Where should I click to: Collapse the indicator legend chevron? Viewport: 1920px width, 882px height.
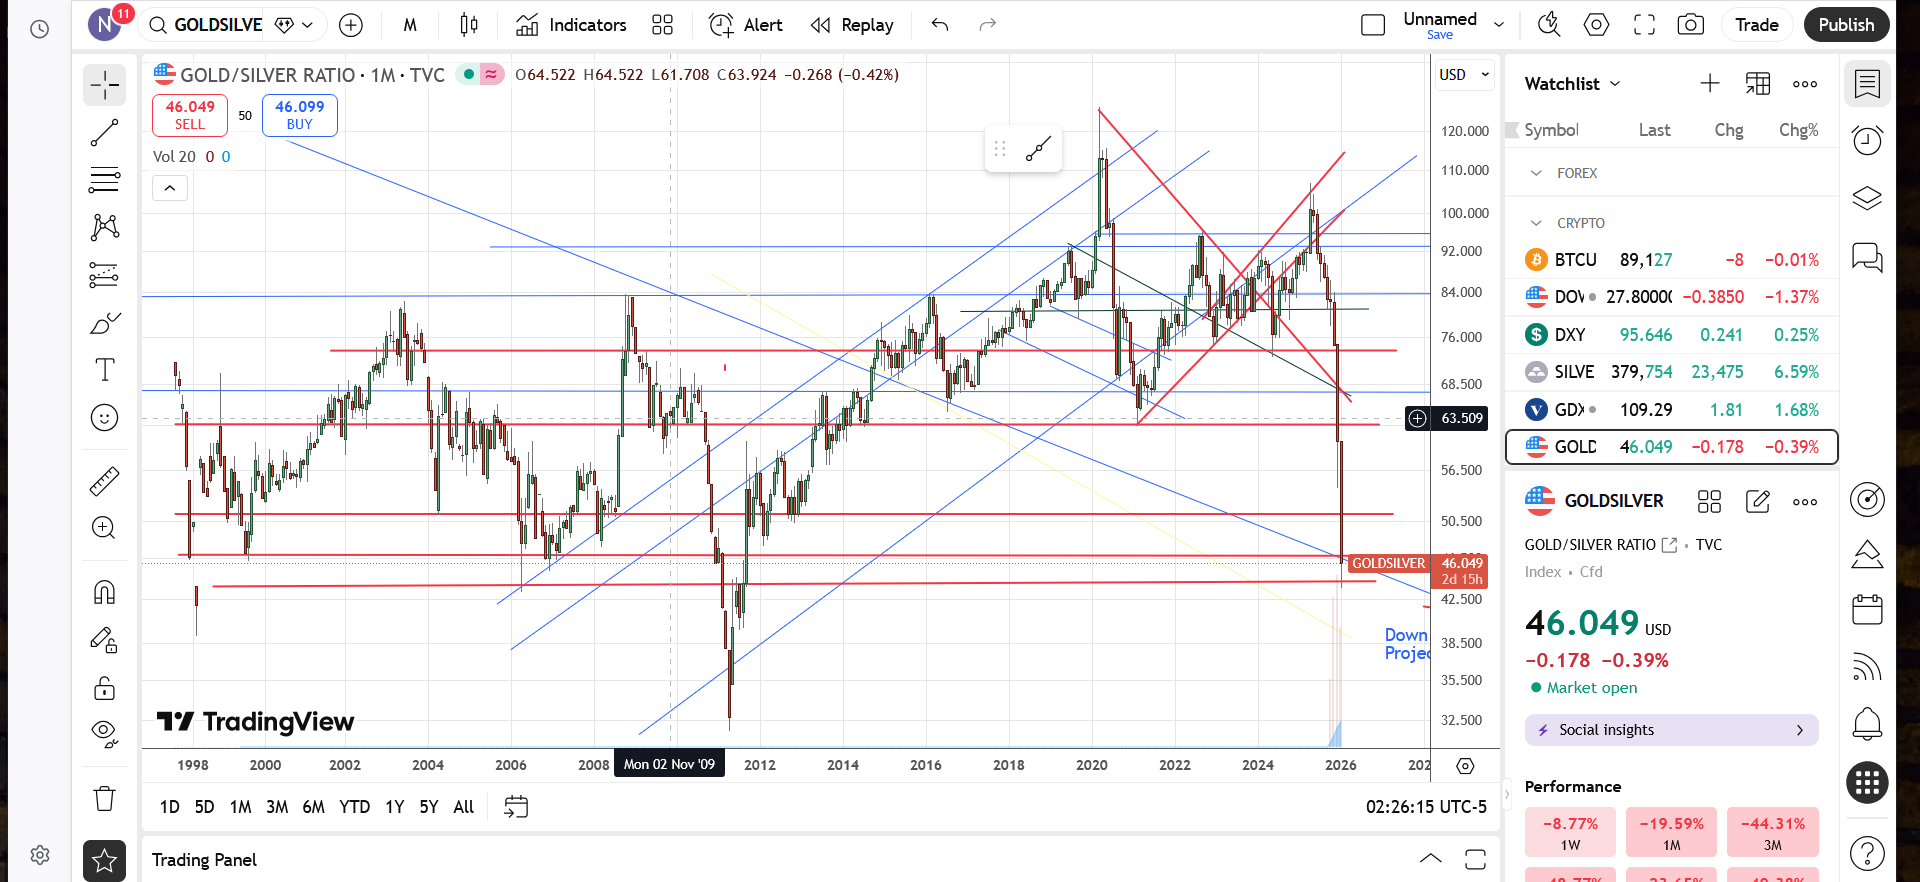pyautogui.click(x=170, y=188)
